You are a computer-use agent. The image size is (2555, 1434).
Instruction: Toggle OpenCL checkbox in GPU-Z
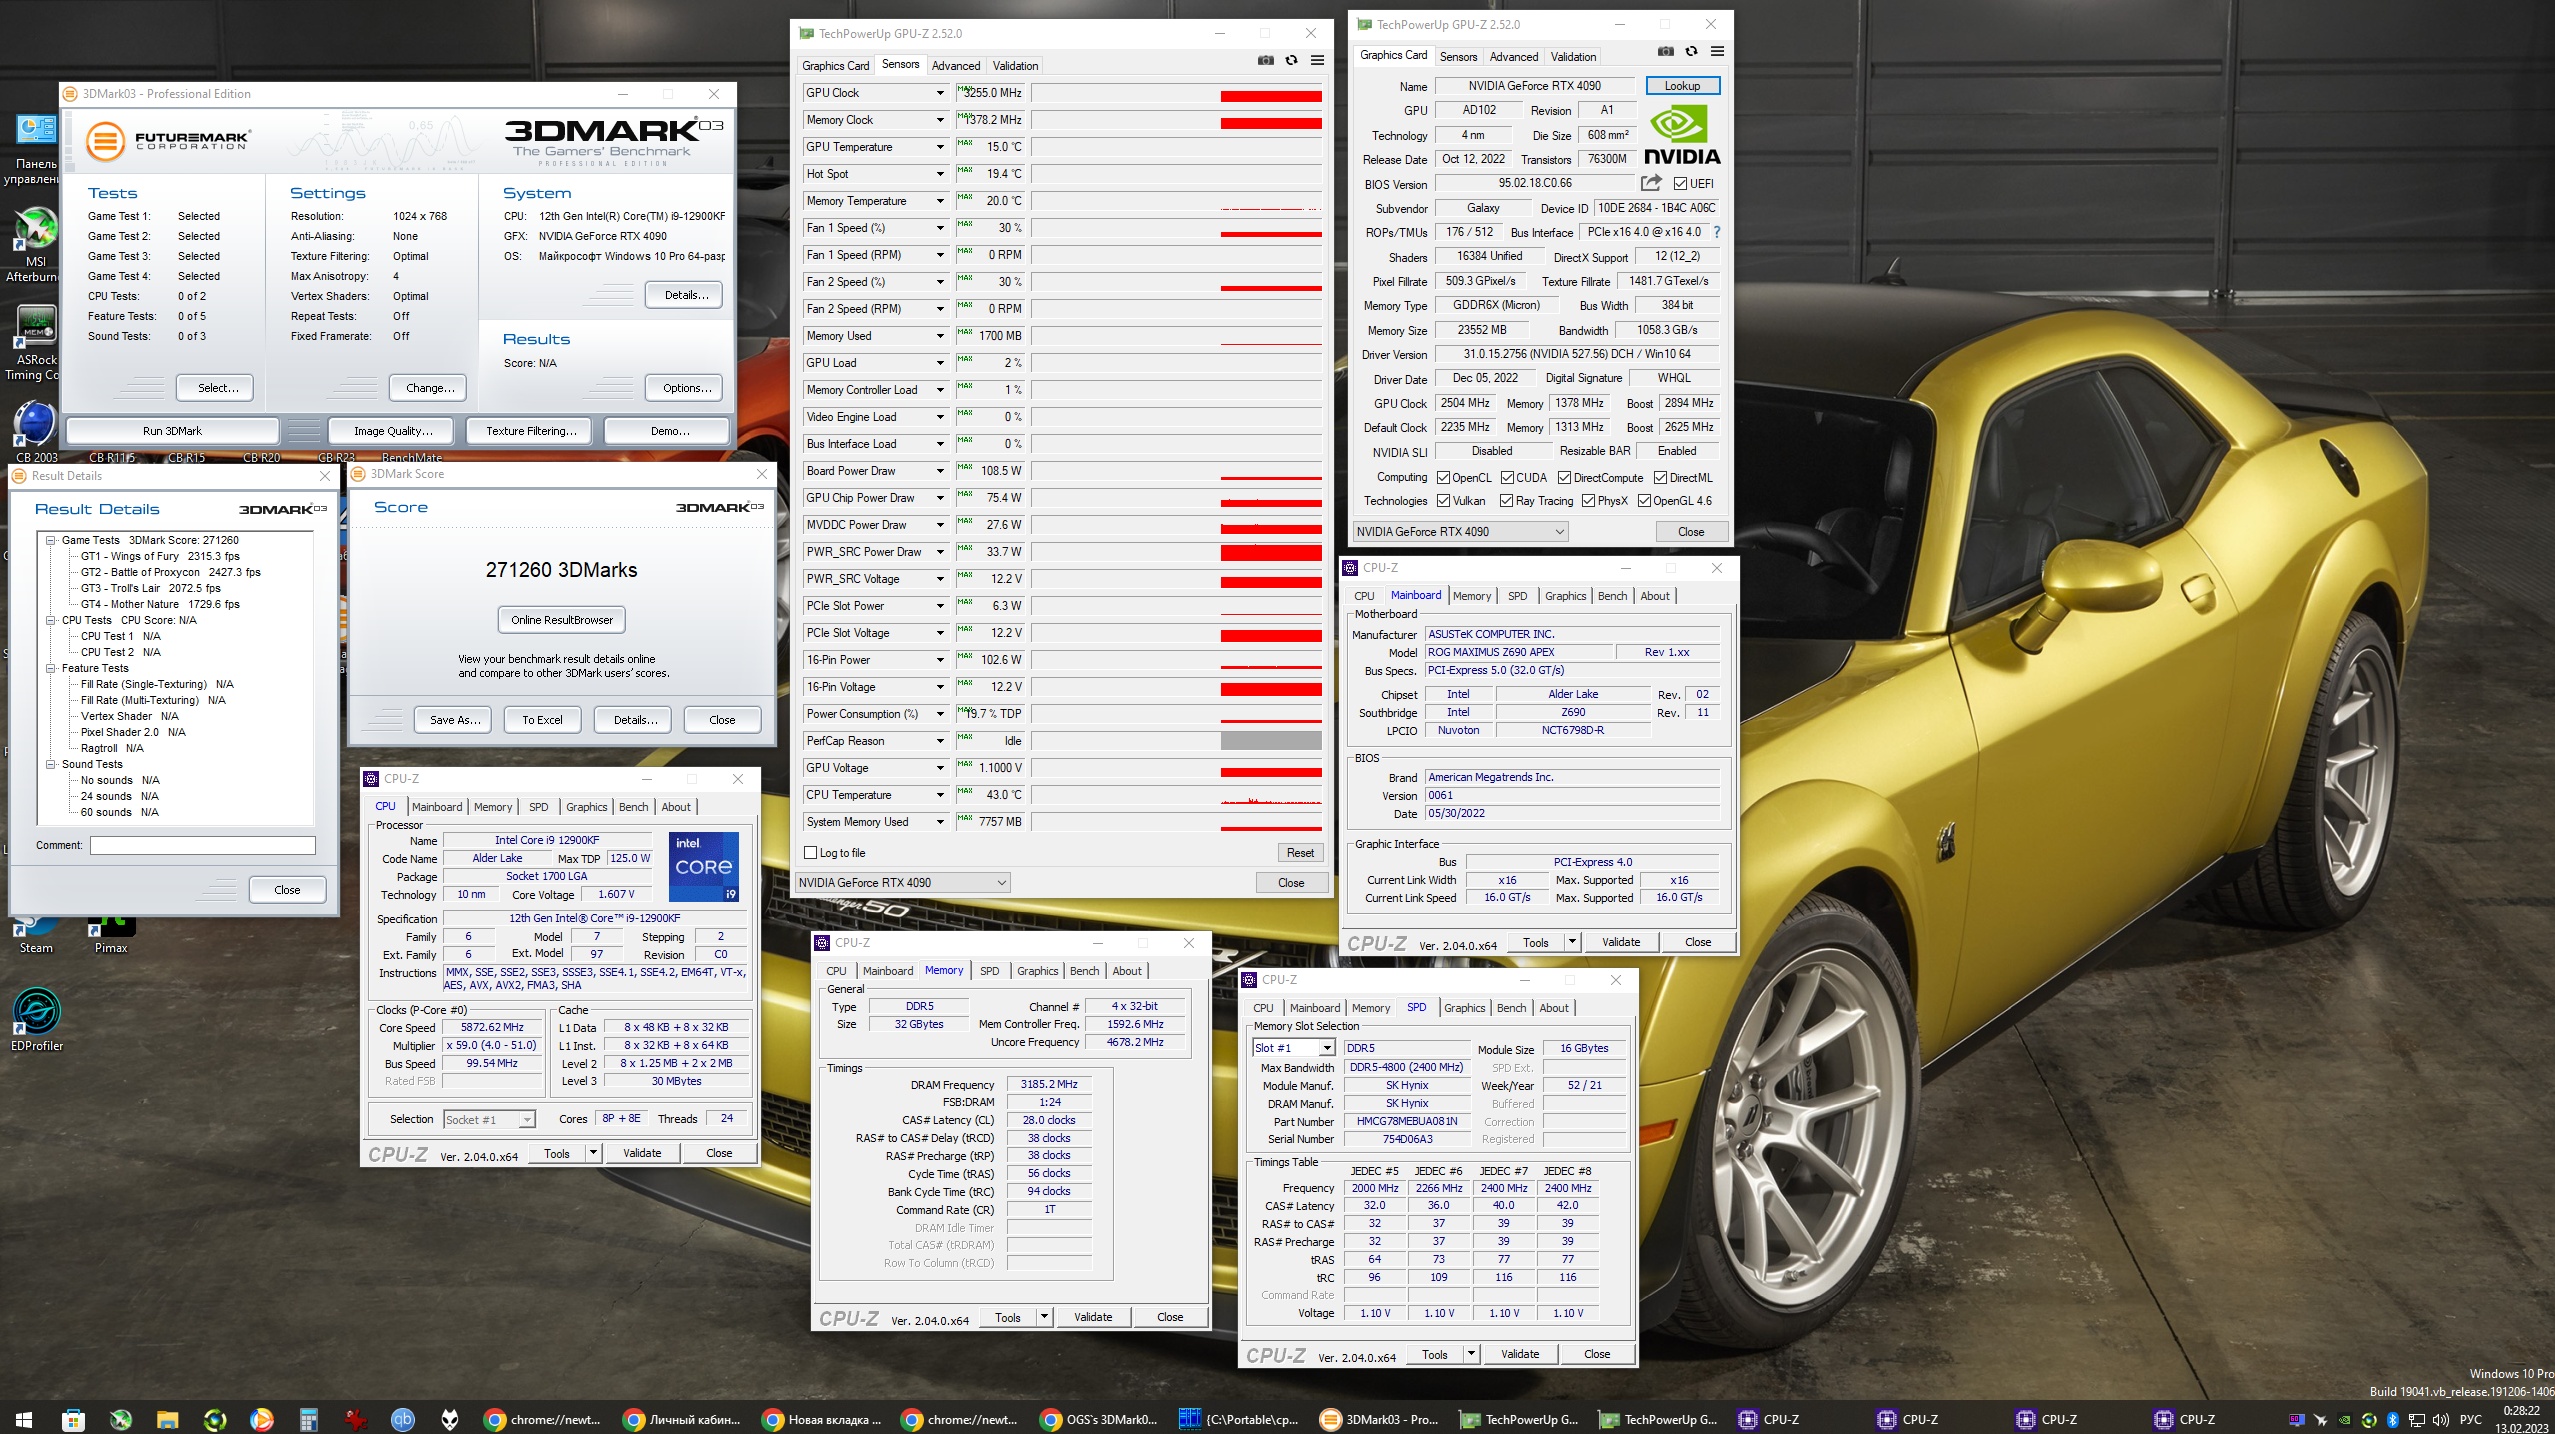(1443, 478)
